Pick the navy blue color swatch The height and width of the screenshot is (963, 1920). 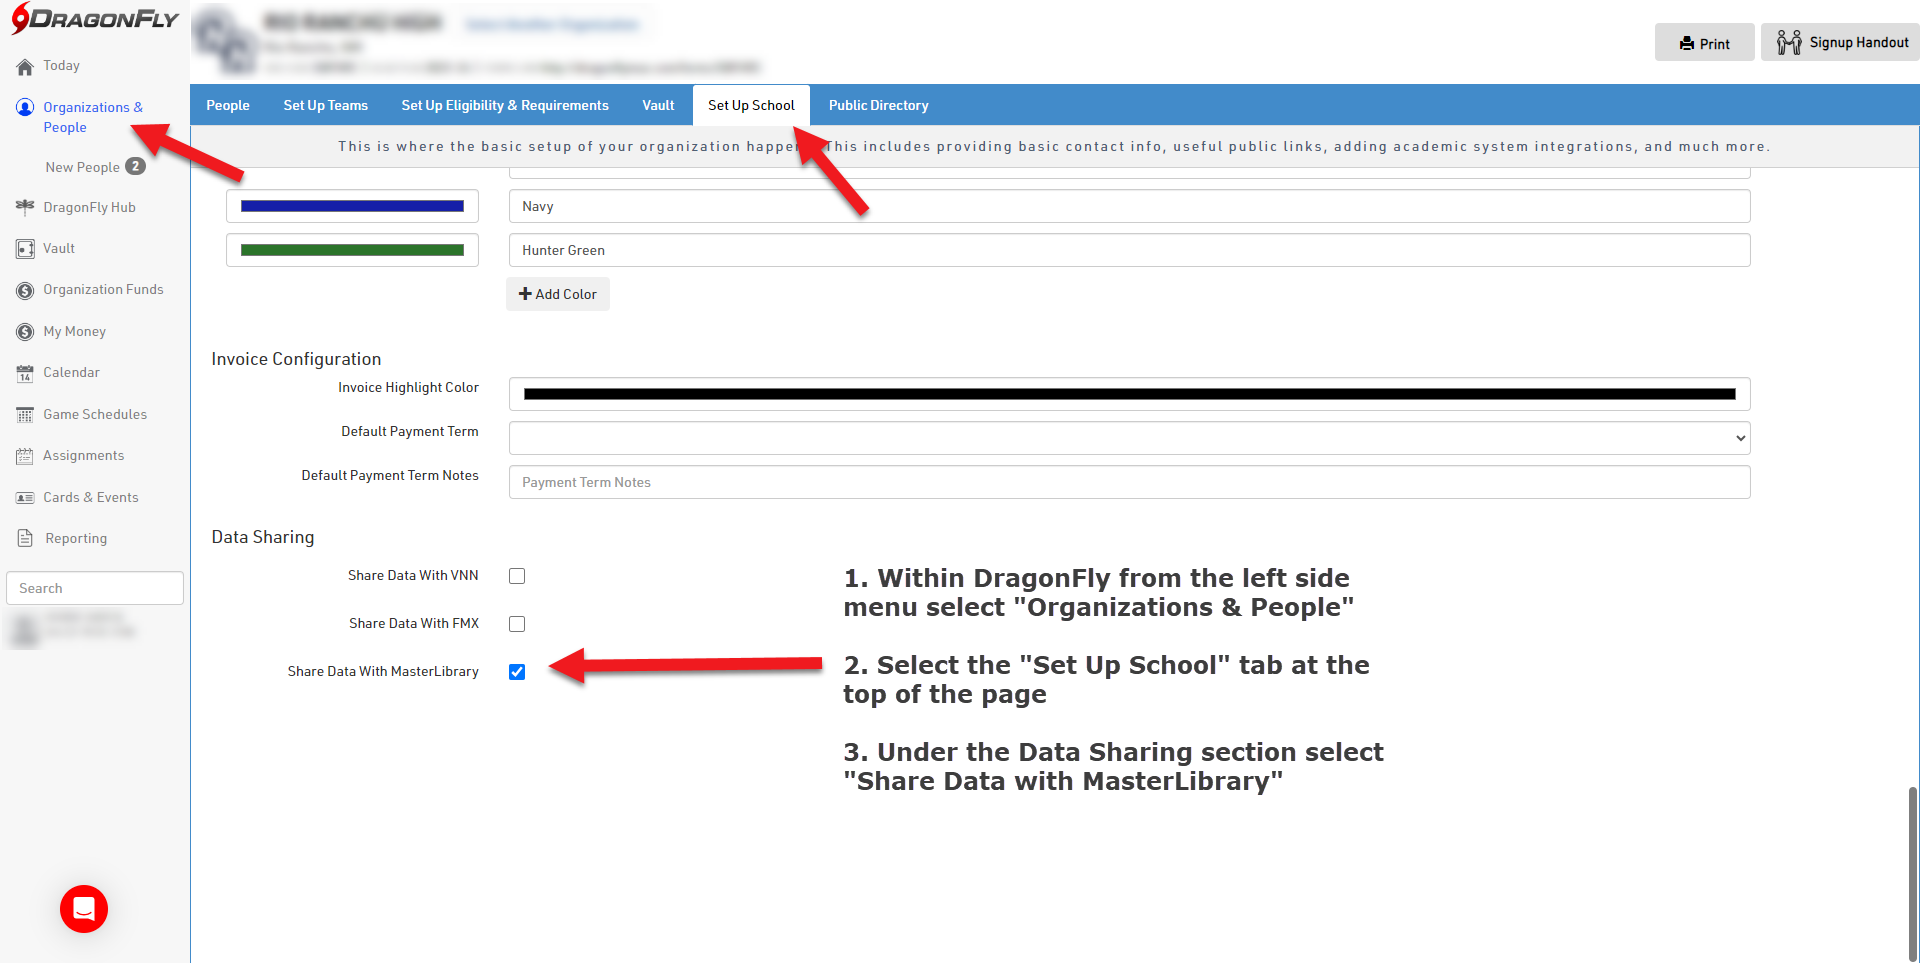[352, 206]
